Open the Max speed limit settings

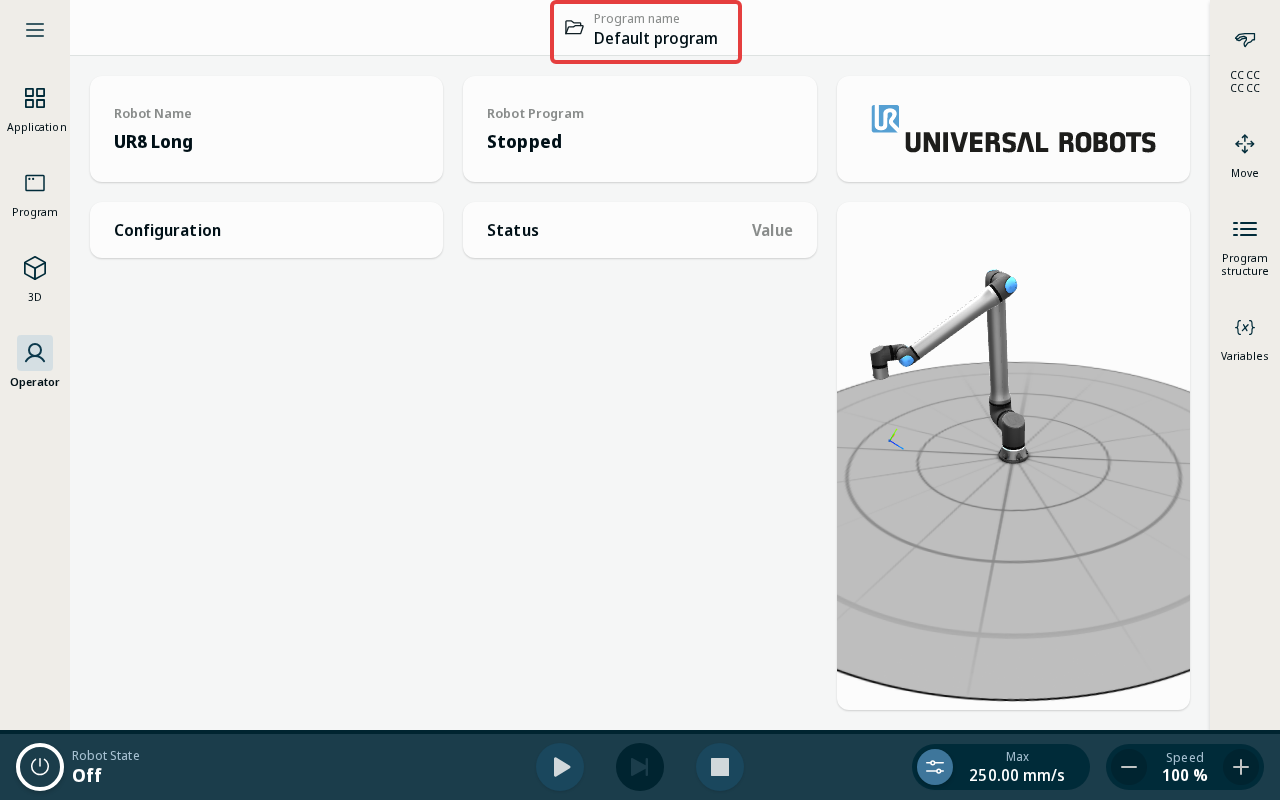click(x=935, y=767)
